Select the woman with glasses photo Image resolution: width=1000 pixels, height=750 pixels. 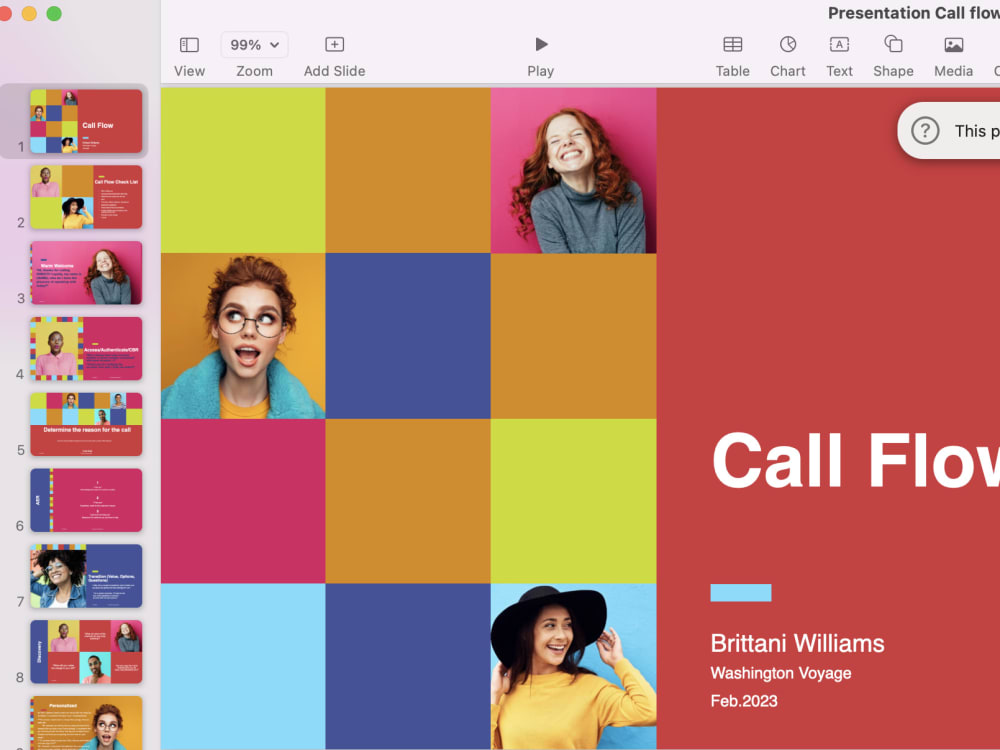click(243, 336)
